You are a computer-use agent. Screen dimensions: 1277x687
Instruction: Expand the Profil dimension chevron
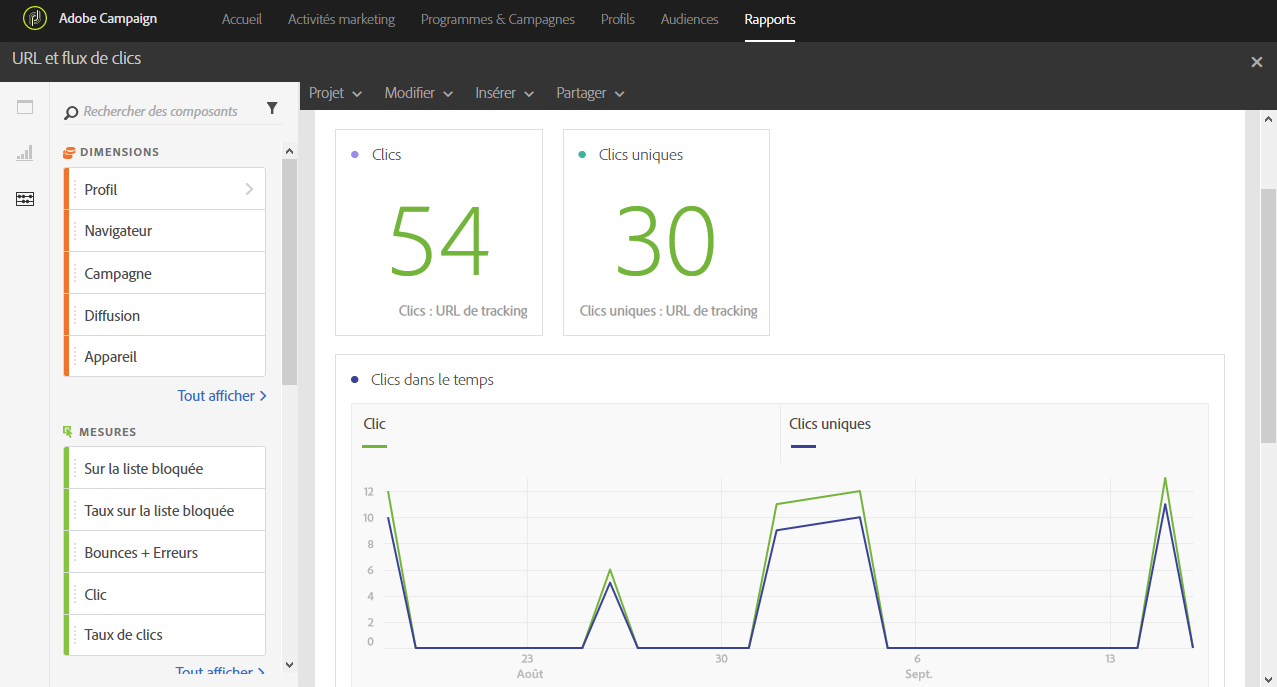tap(249, 189)
